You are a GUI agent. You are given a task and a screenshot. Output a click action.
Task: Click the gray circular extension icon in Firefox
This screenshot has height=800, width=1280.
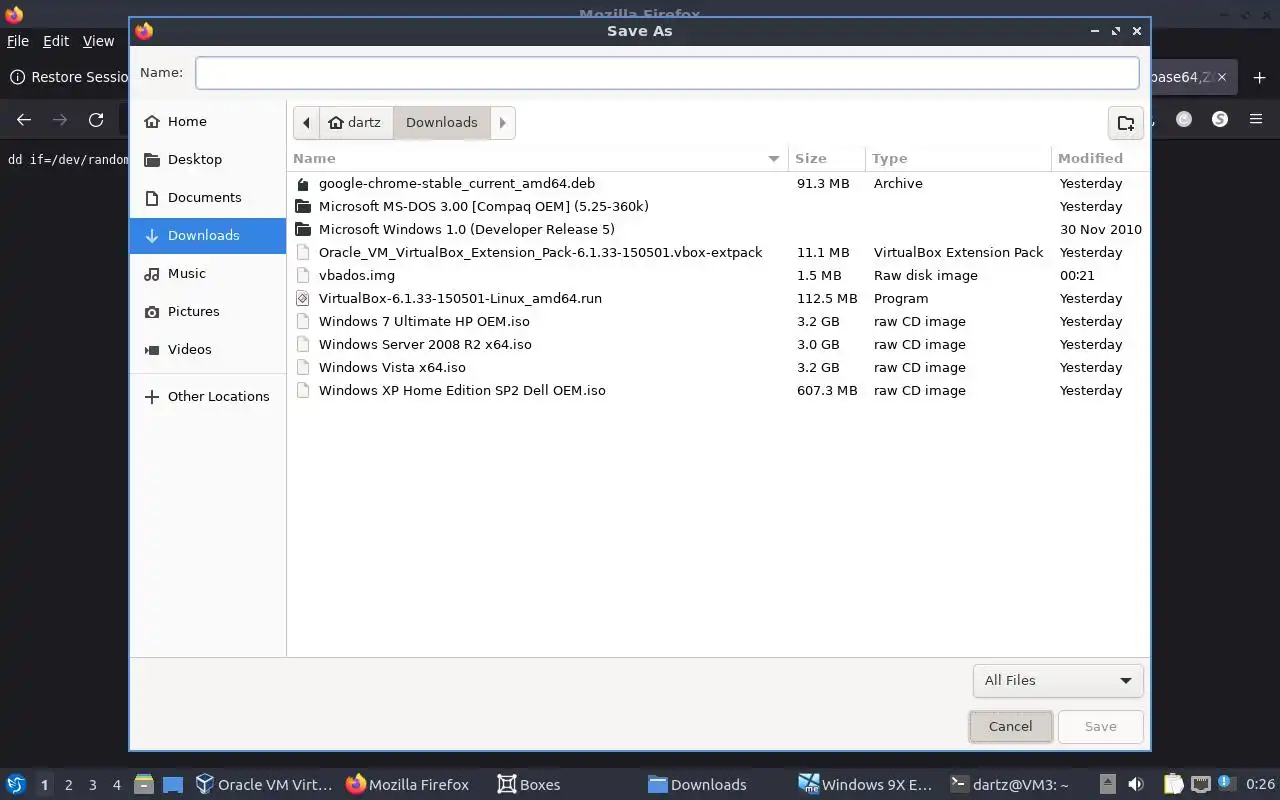(x=1184, y=119)
